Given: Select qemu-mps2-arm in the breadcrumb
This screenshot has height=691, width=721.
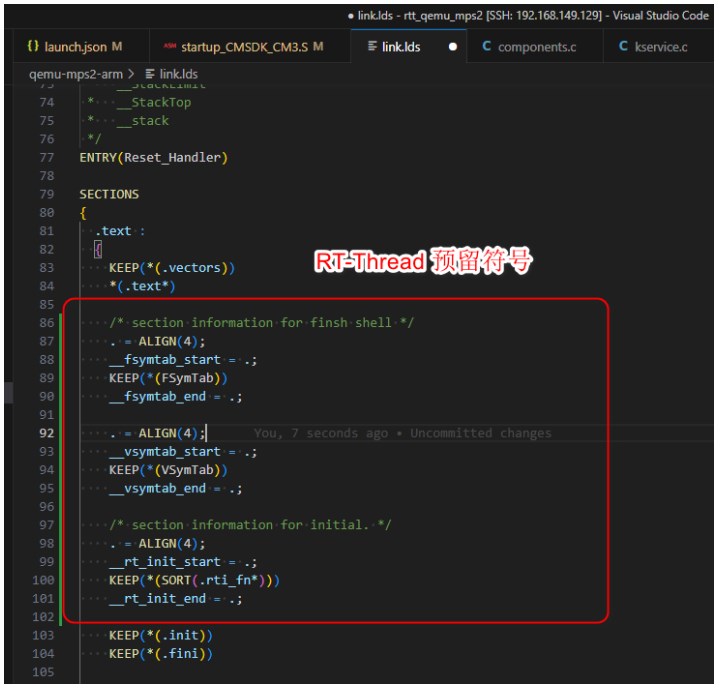Looking at the screenshot, I should [x=76, y=74].
